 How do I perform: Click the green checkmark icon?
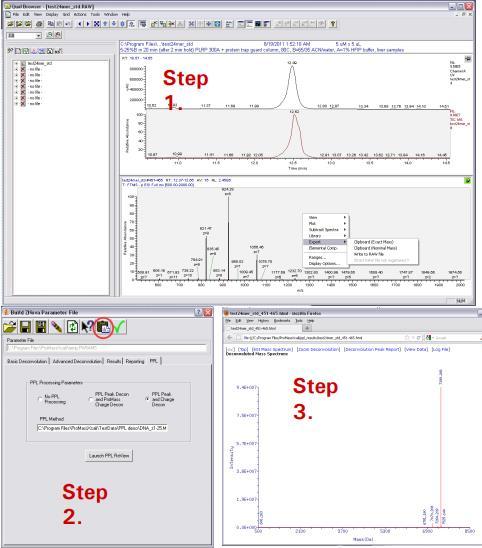tap(119, 327)
